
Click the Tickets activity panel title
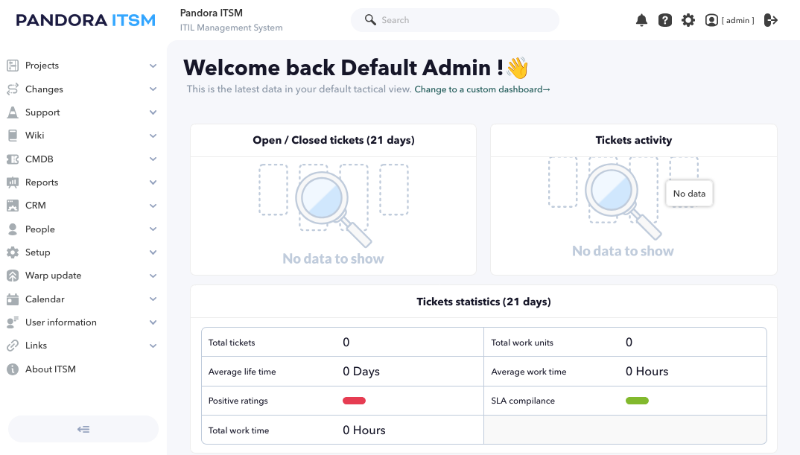[634, 140]
